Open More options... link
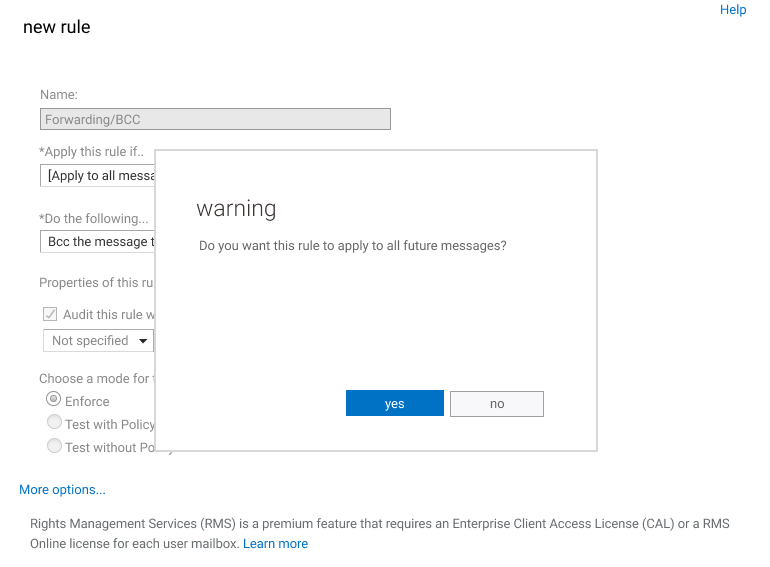Image resolution: width=770 pixels, height=567 pixels. click(x=62, y=489)
